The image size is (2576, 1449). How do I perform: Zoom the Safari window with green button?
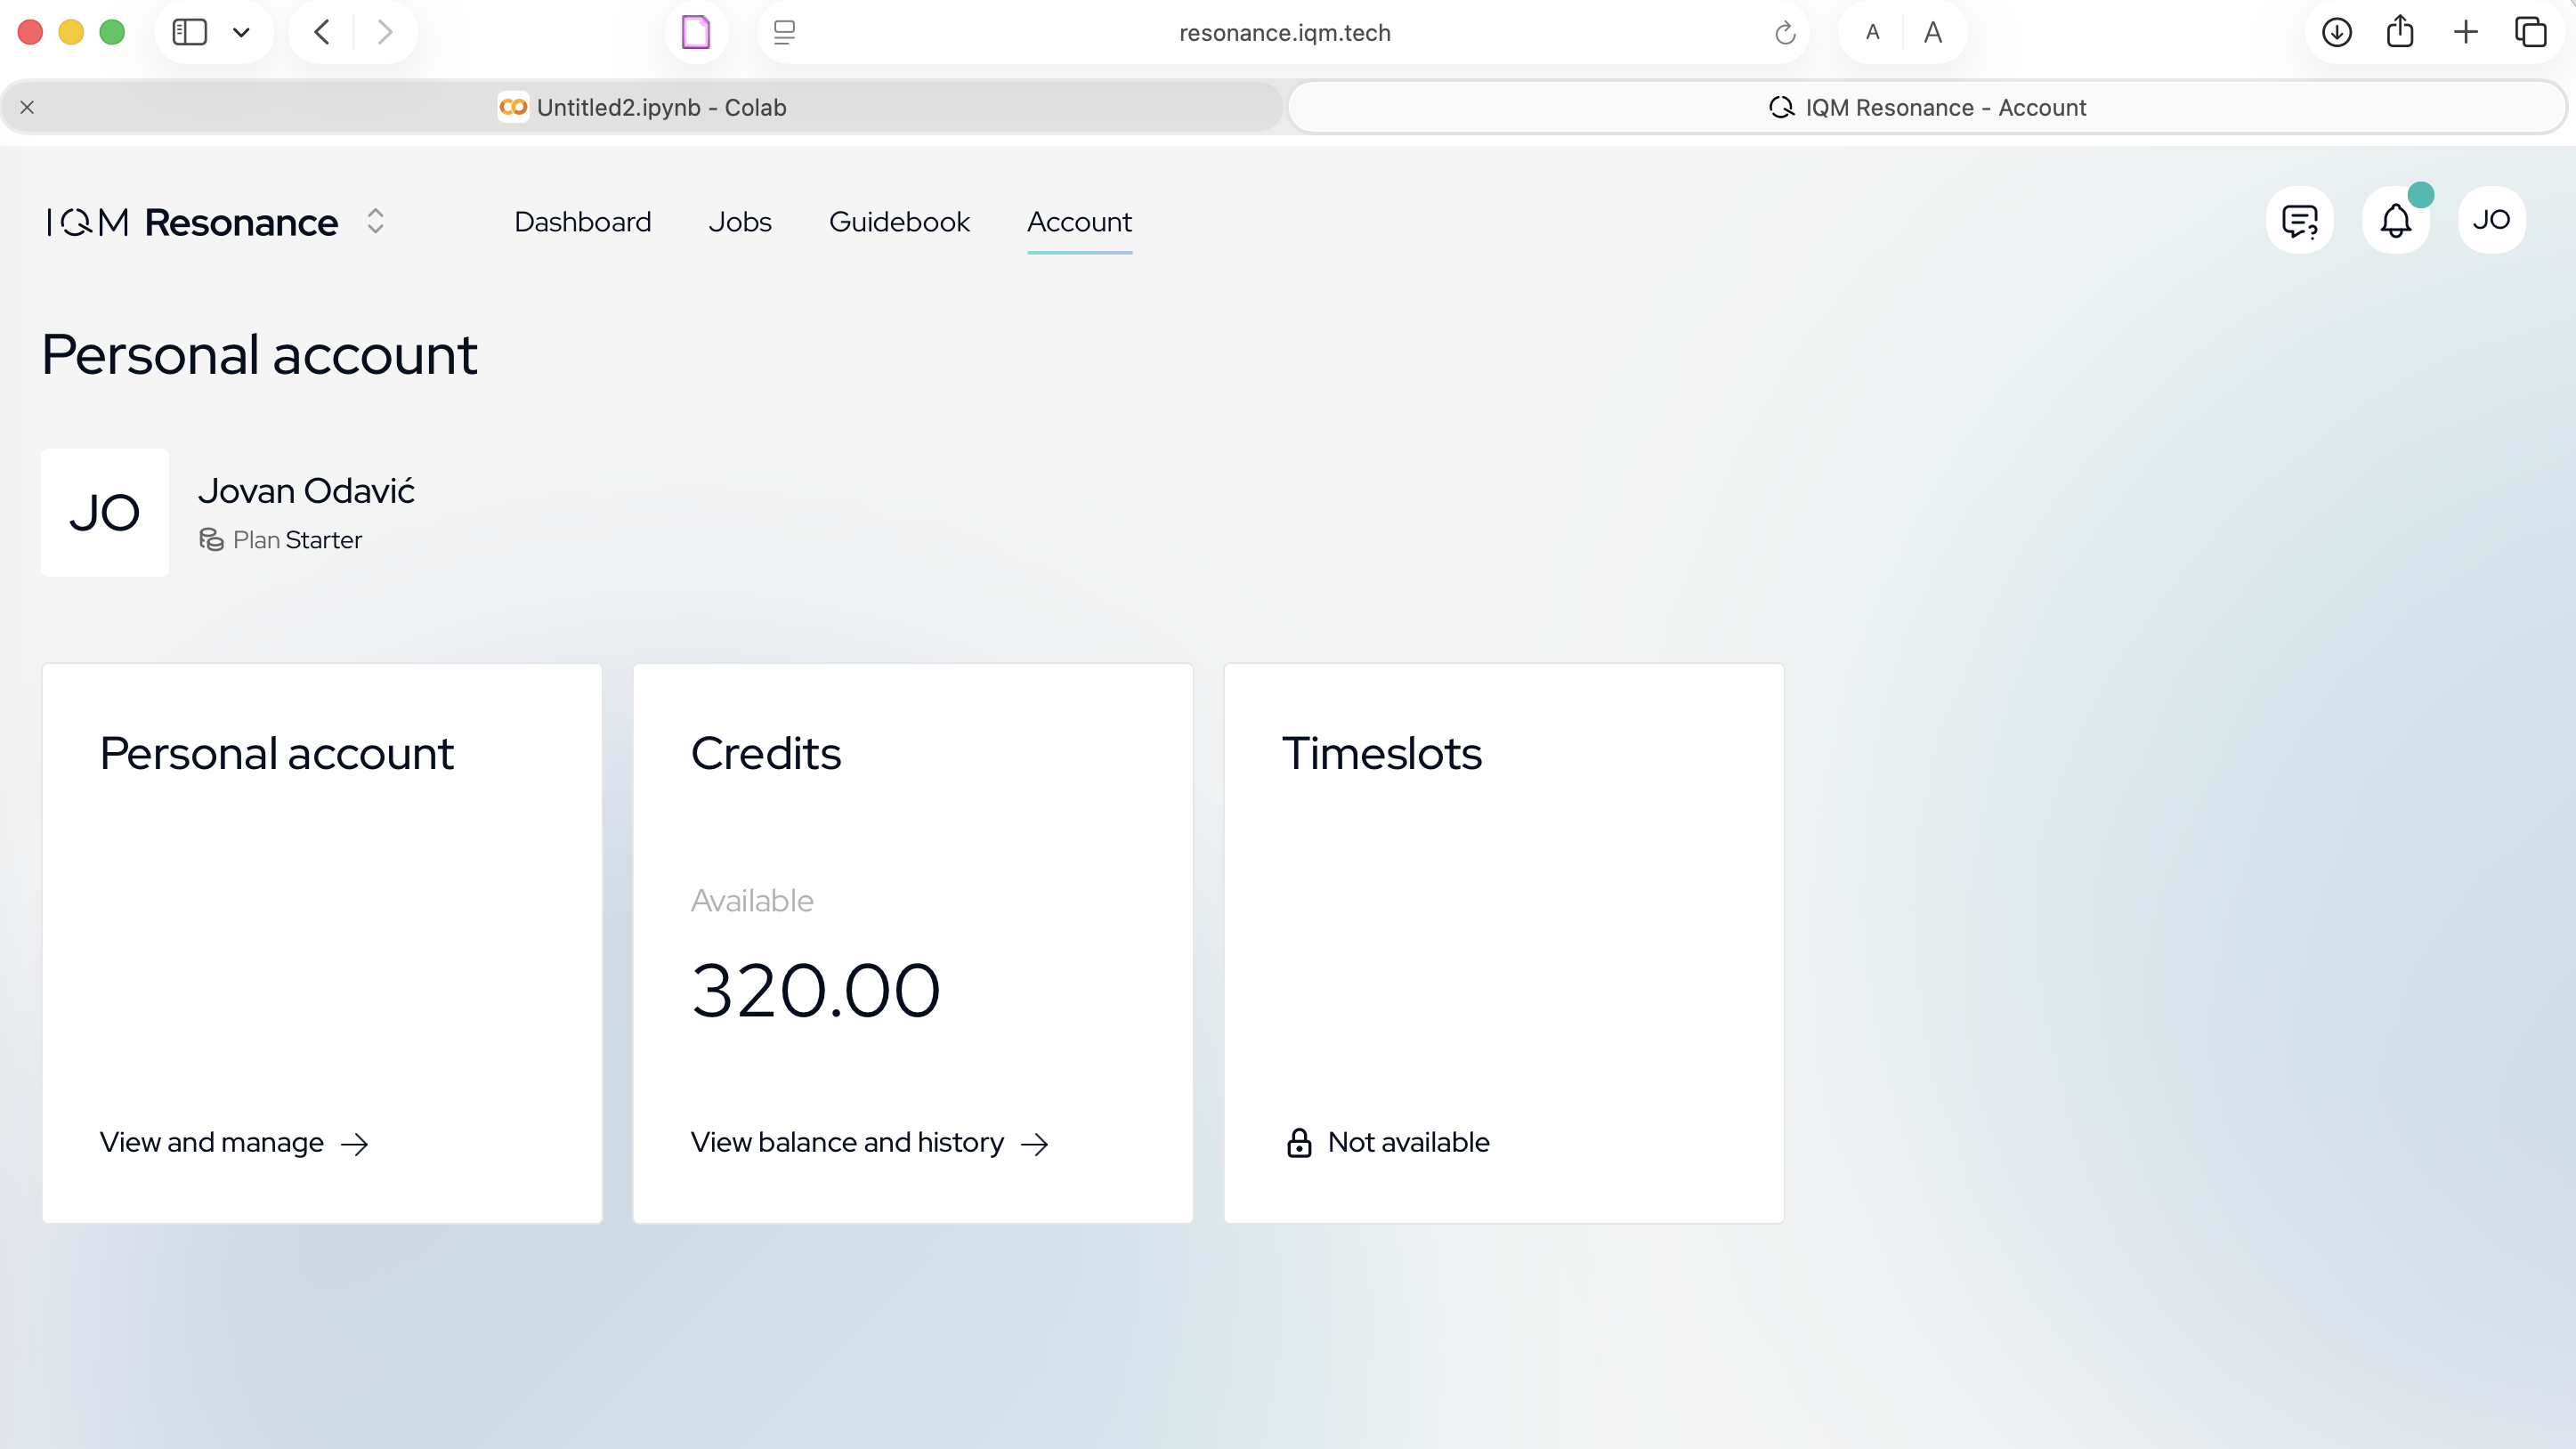point(112,33)
